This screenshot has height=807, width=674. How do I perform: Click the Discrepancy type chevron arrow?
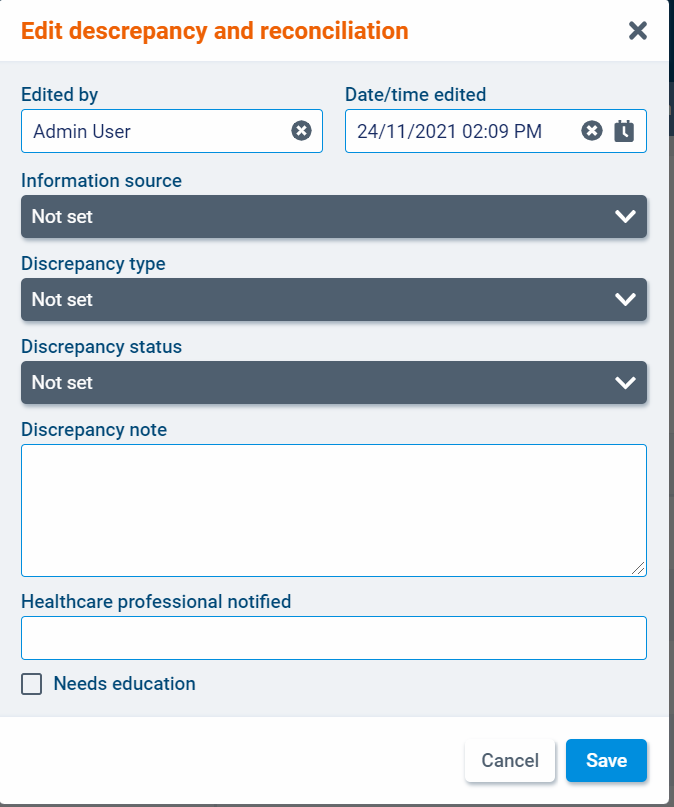pos(625,299)
